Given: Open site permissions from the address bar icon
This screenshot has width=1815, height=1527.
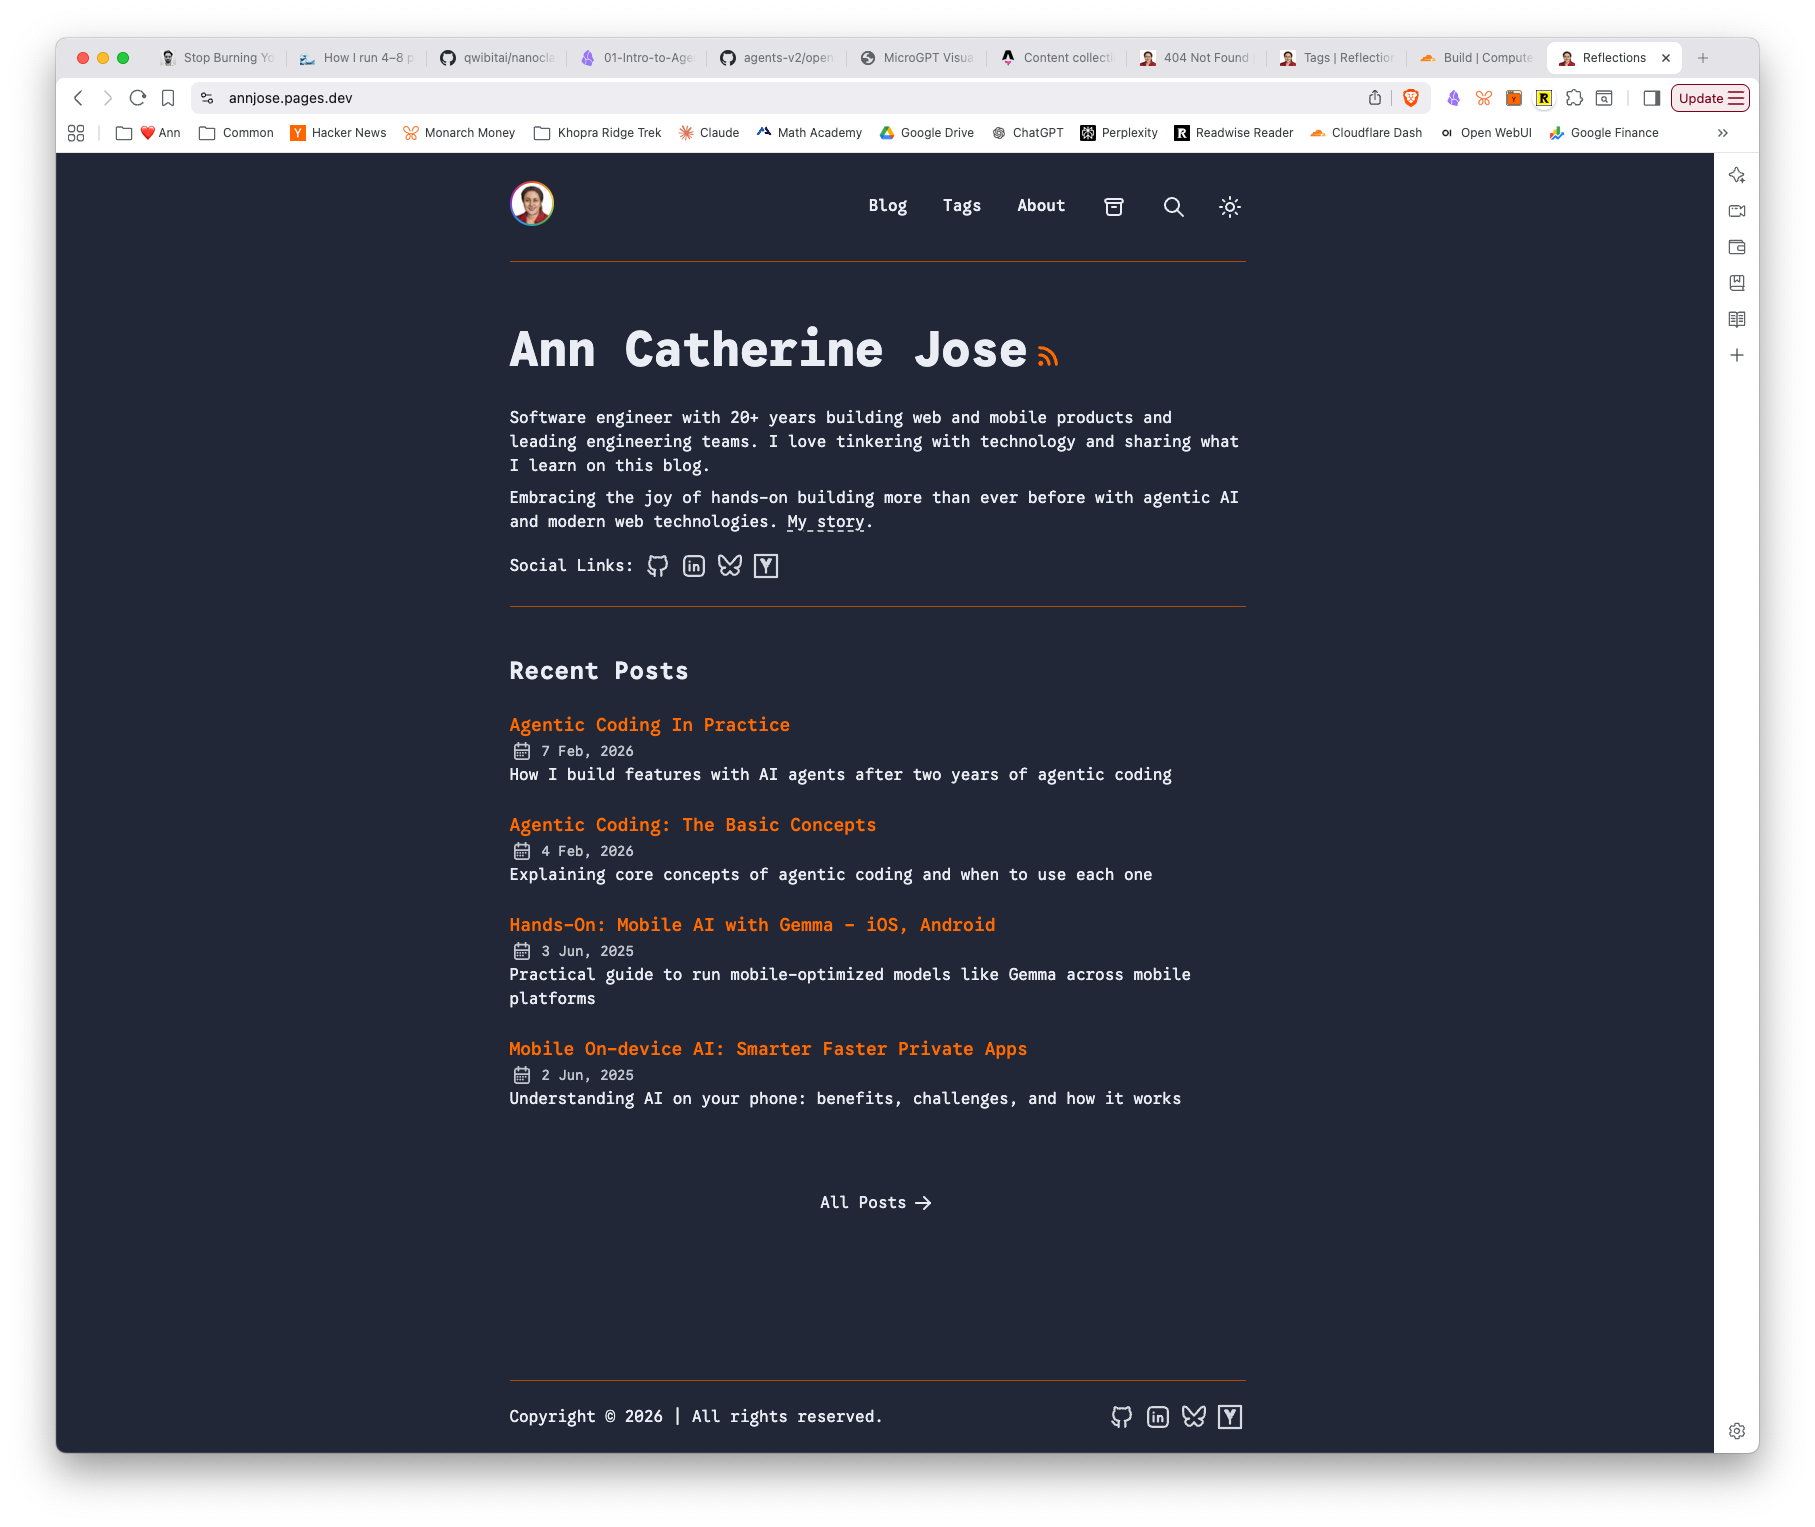Looking at the screenshot, I should pos(207,98).
